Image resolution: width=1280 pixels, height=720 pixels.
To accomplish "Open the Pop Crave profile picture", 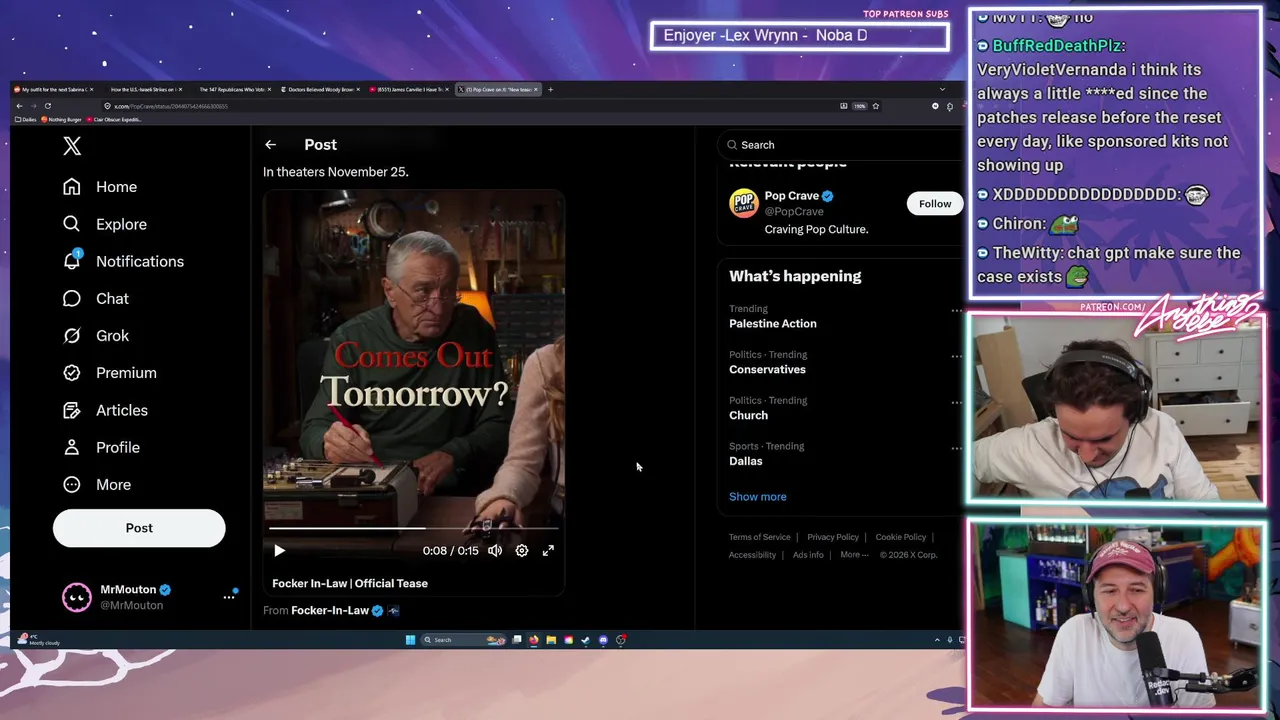I will [744, 203].
